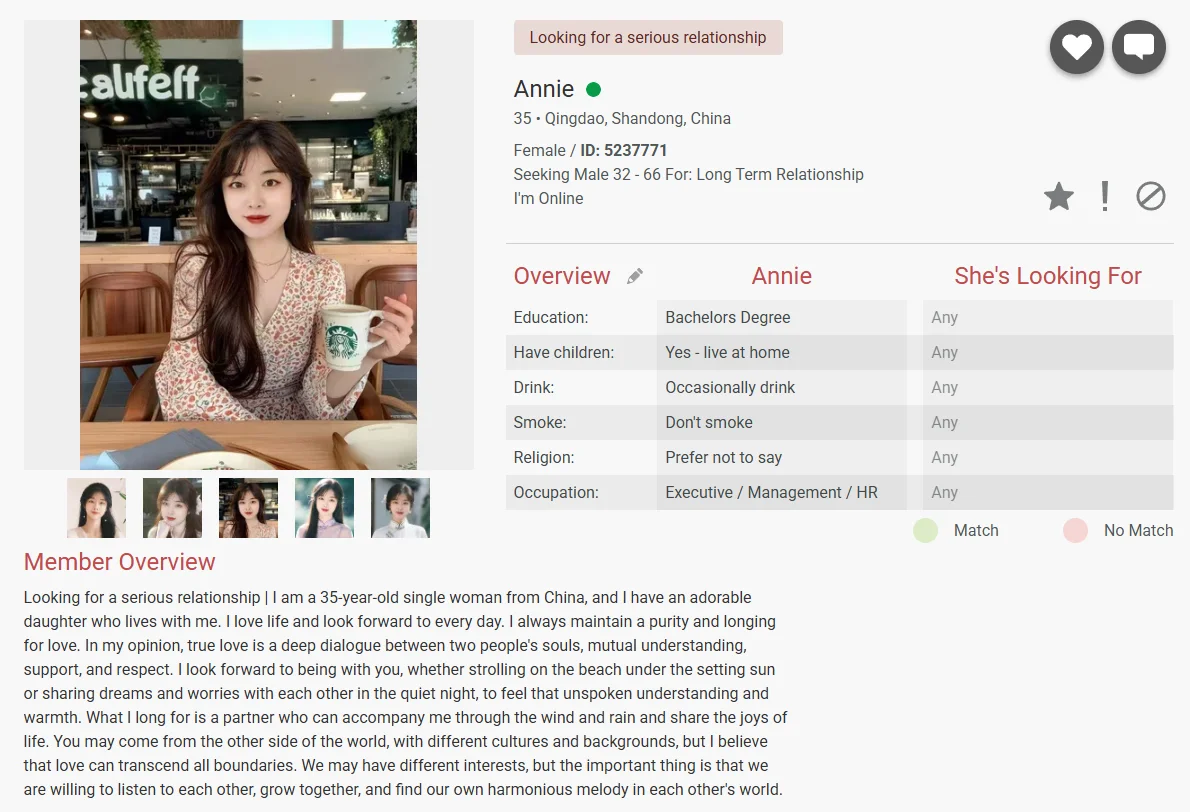The image size is (1190, 812).
Task: Click the green Match legend swatch
Action: [x=925, y=530]
